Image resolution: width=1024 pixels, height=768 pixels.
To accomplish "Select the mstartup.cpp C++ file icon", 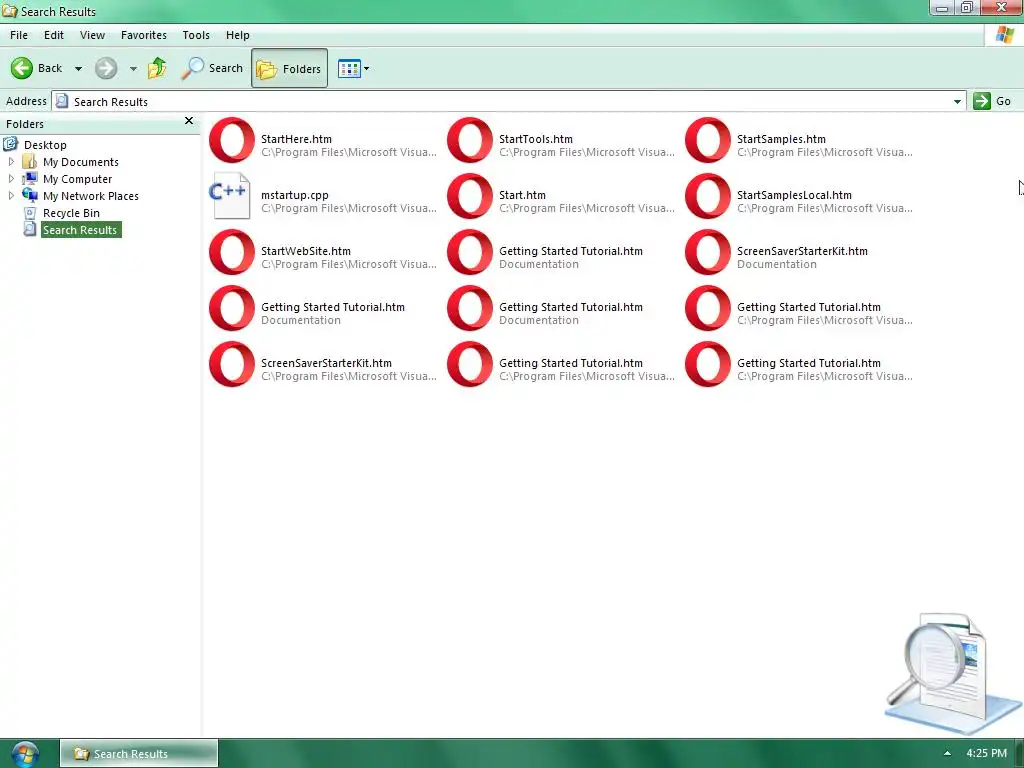I will 230,196.
